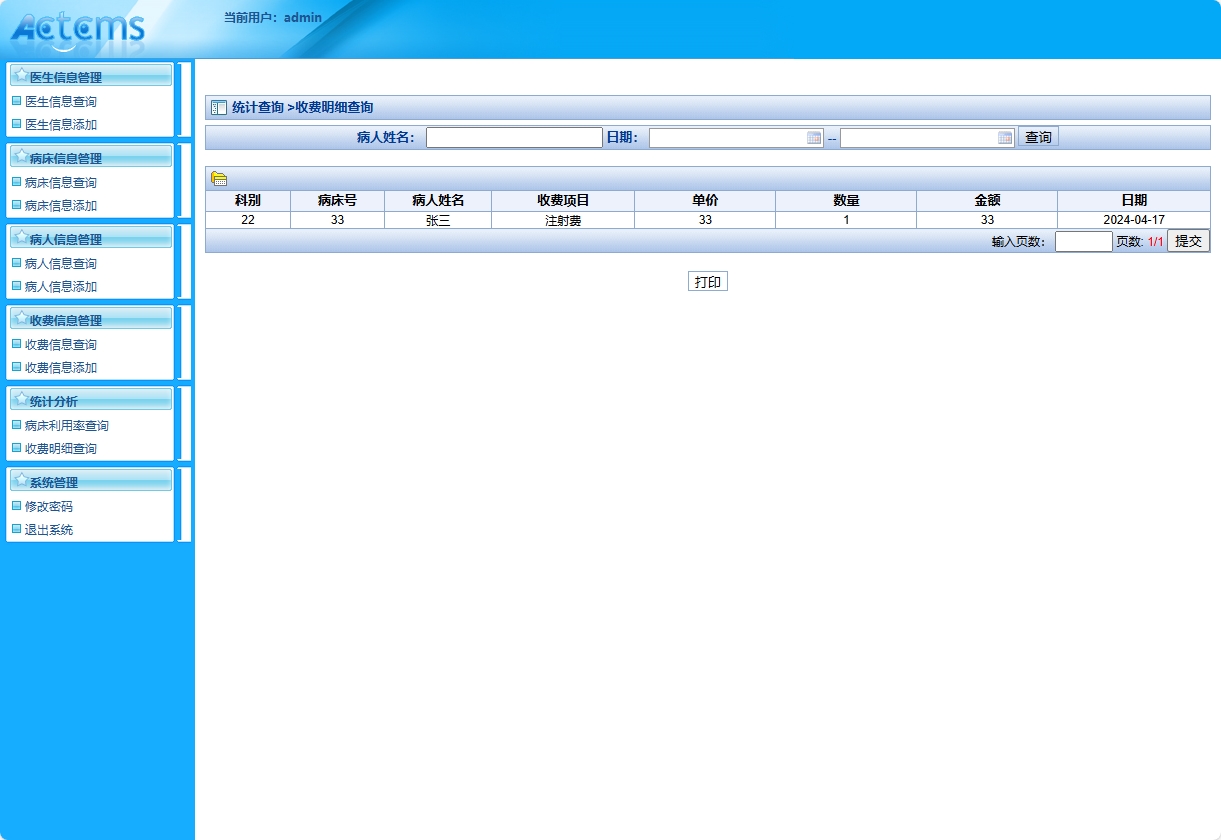Click the 科别 column header

point(248,201)
